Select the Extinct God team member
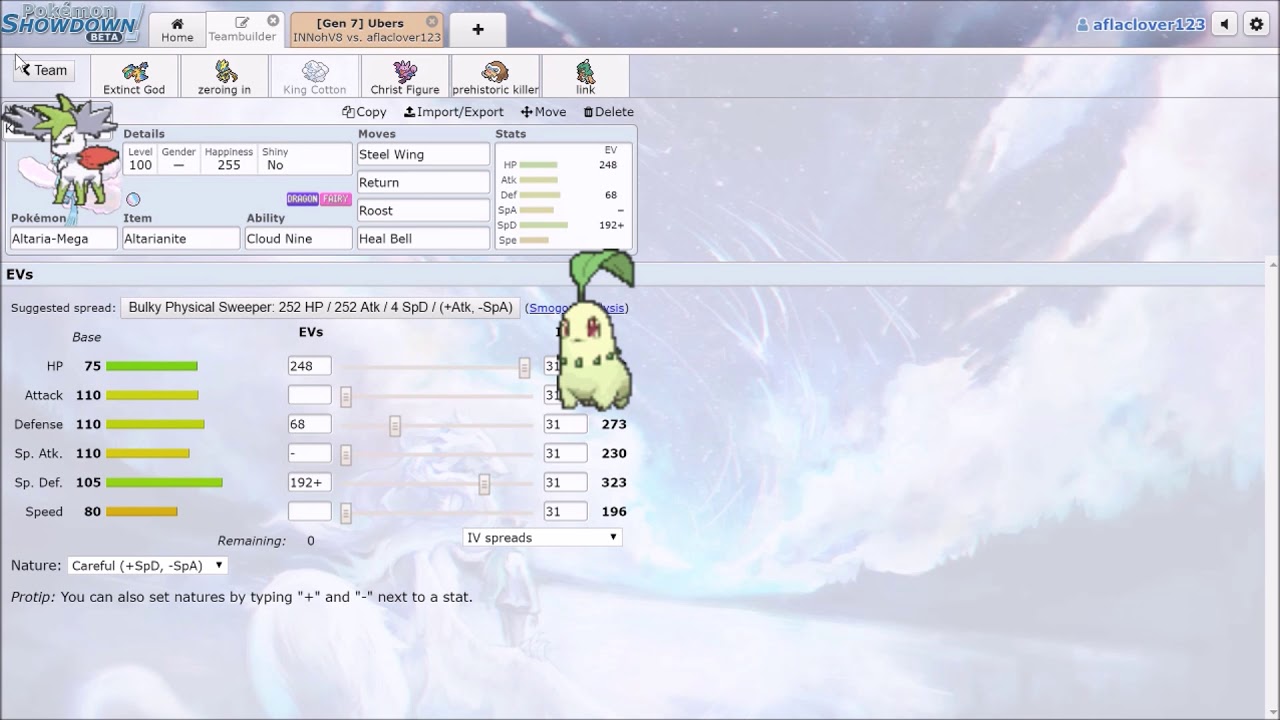The width and height of the screenshot is (1280, 720). 134,77
